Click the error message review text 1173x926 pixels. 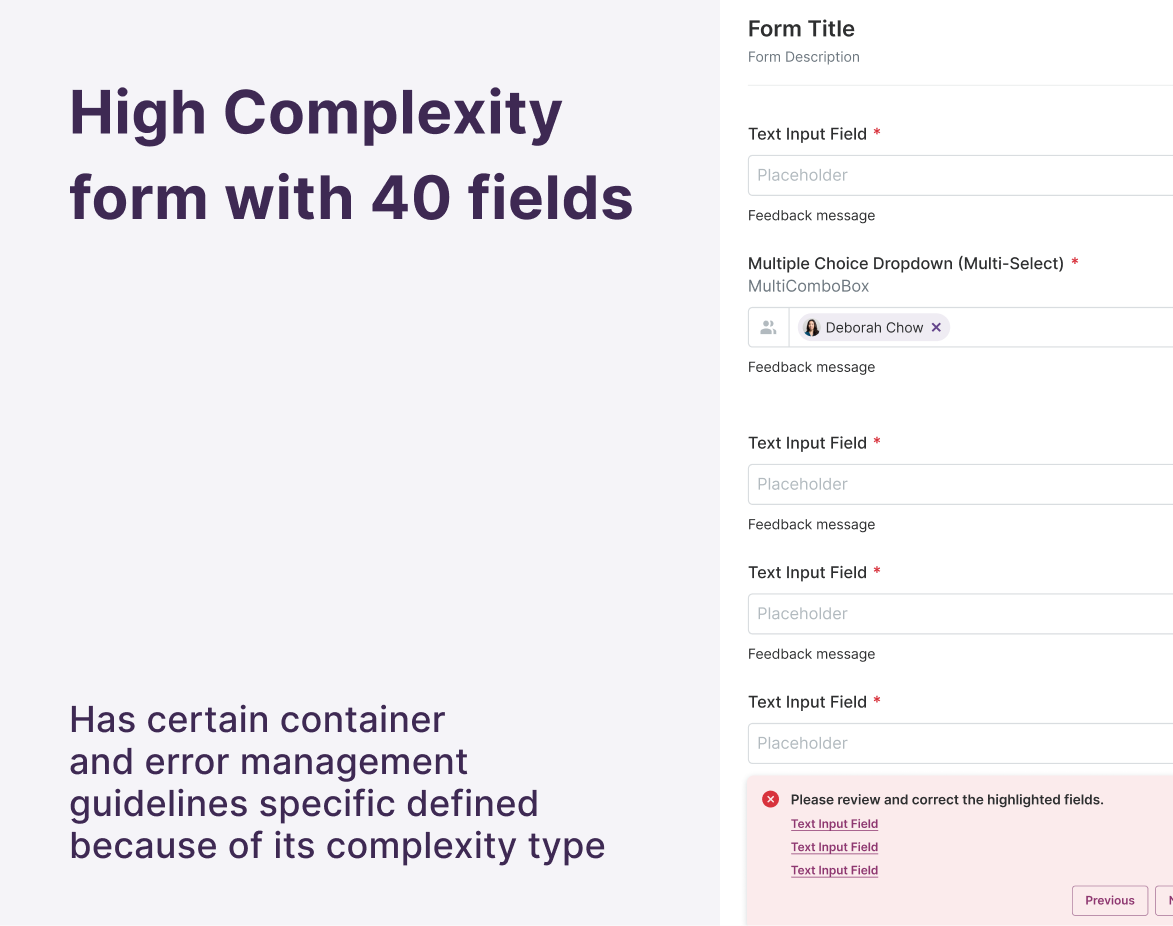[x=947, y=800]
